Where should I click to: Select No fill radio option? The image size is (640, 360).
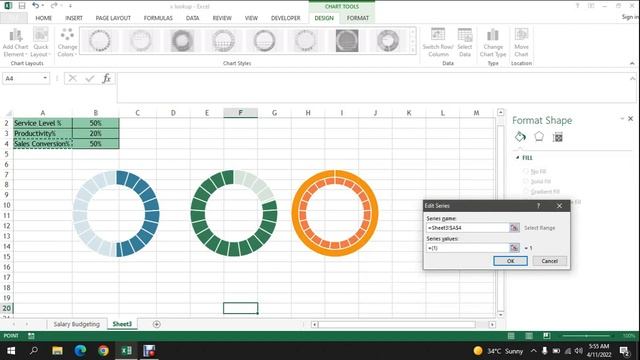point(526,171)
